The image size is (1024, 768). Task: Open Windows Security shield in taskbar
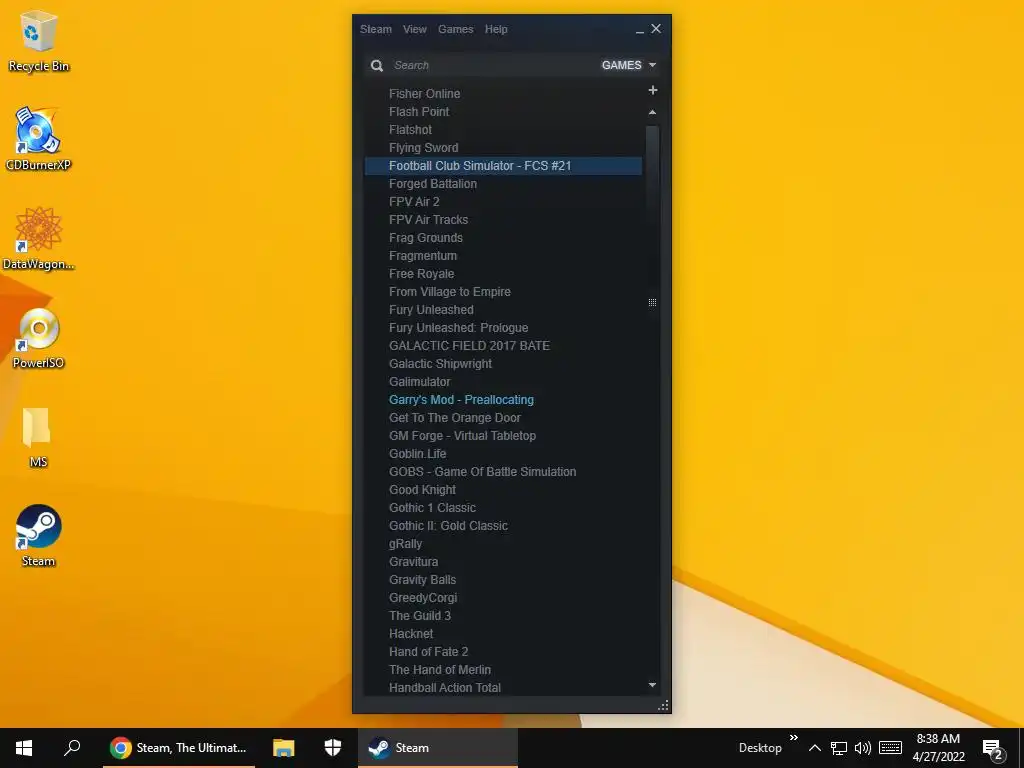333,747
